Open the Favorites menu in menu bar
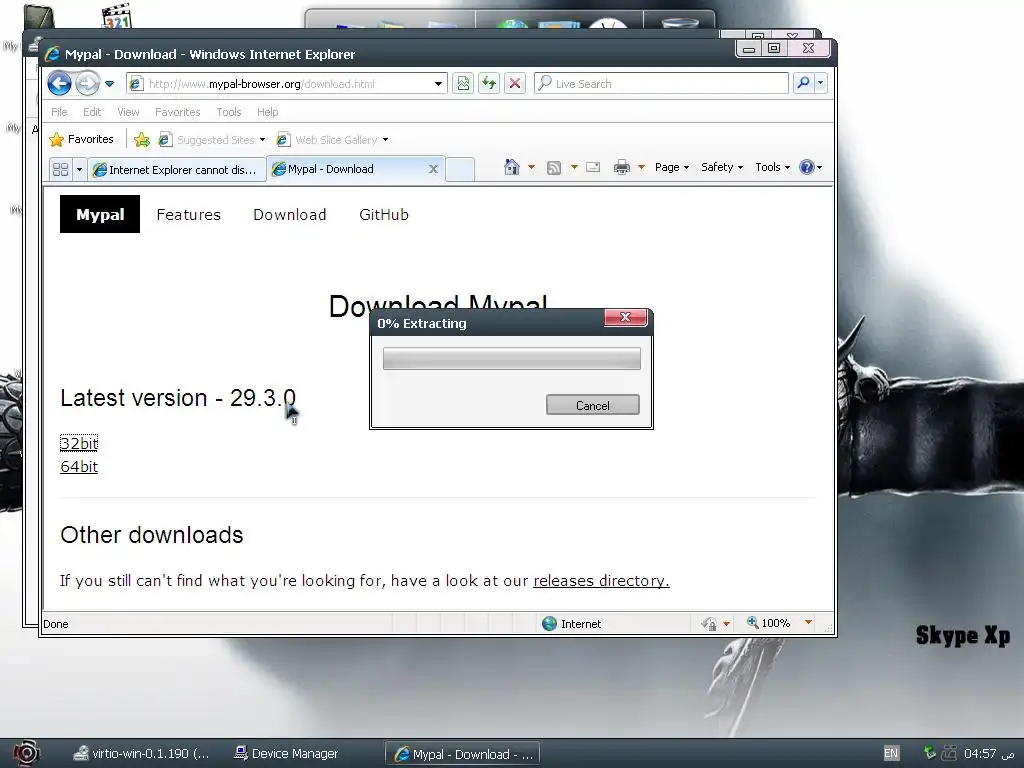Screen dimensions: 1024x768 [178, 112]
